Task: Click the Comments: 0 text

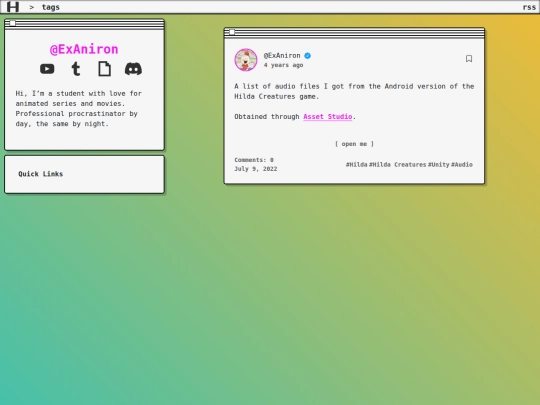Action: (x=254, y=160)
